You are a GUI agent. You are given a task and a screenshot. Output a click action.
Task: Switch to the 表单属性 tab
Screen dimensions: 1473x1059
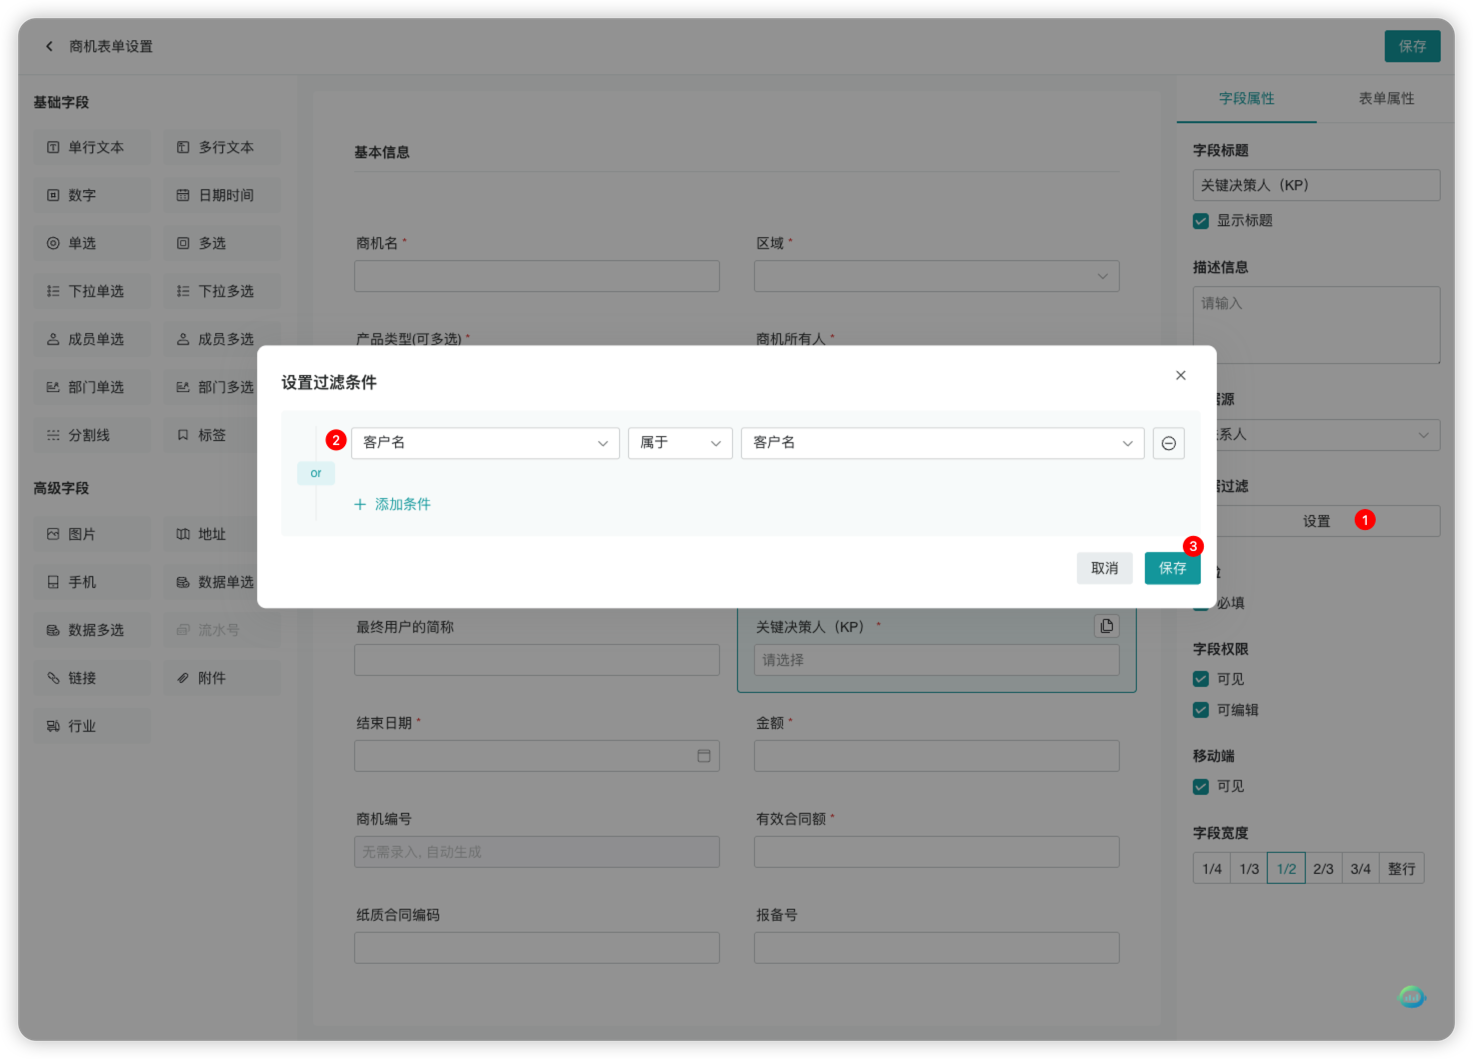(x=1386, y=98)
